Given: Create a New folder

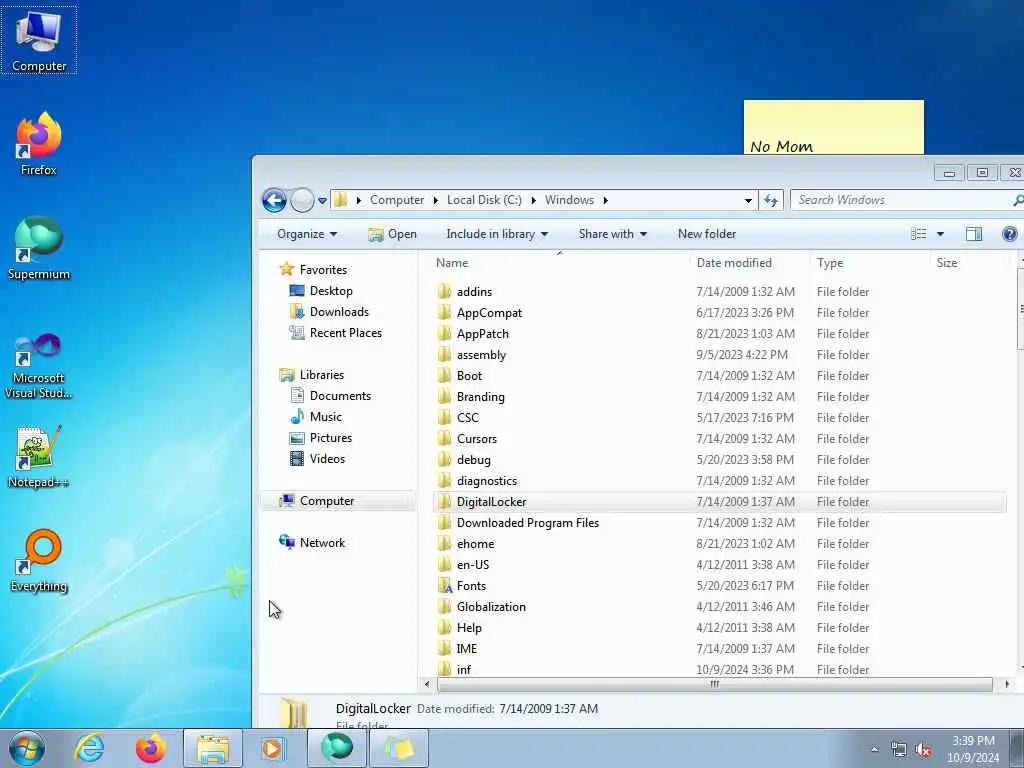Looking at the screenshot, I should [x=707, y=234].
